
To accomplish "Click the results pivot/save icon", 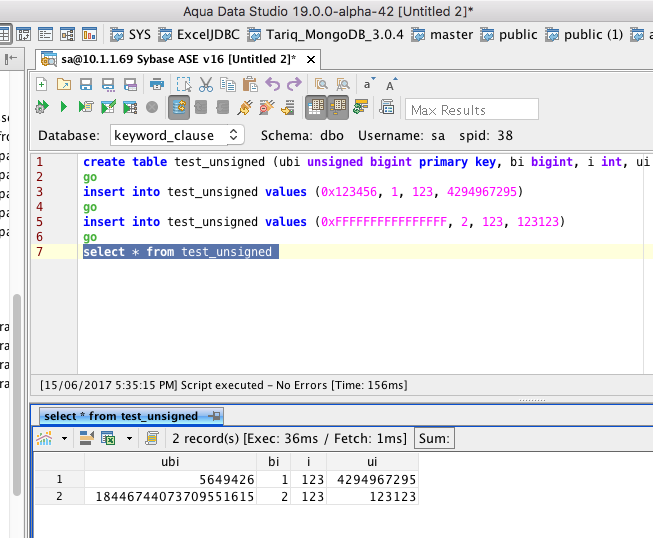I will coord(86,438).
